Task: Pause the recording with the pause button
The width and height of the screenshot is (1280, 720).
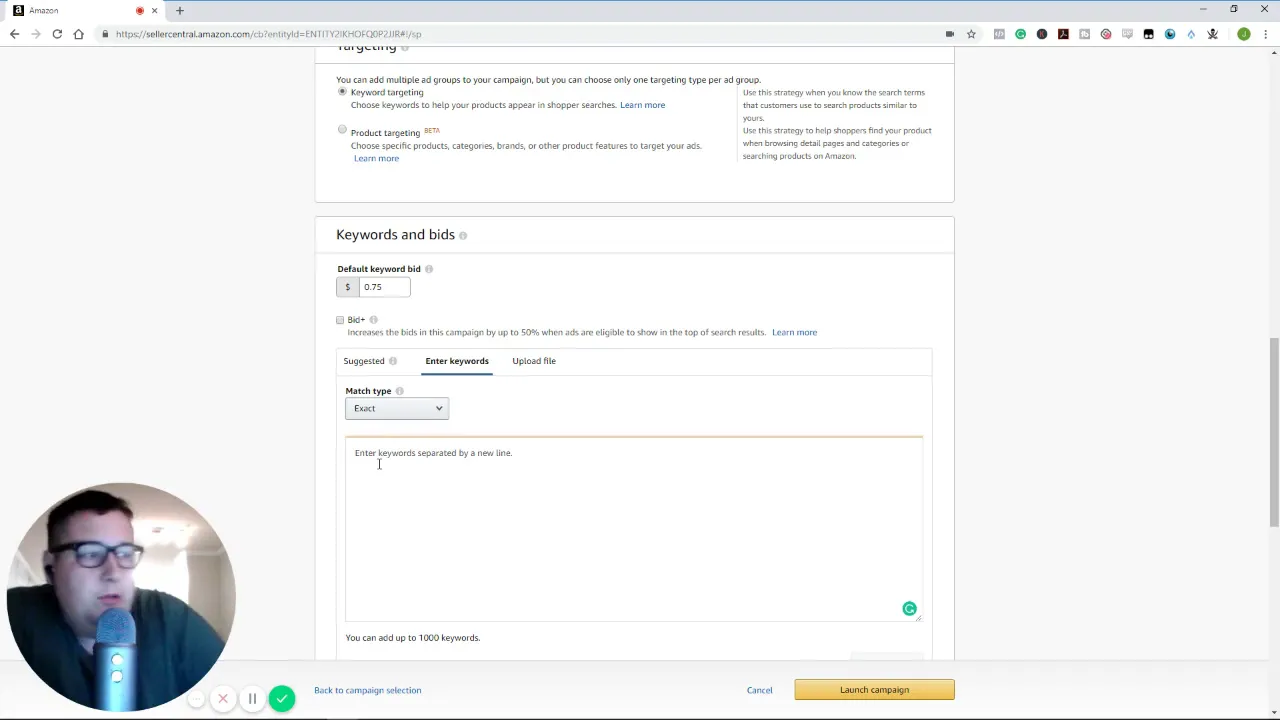Action: pos(252,699)
